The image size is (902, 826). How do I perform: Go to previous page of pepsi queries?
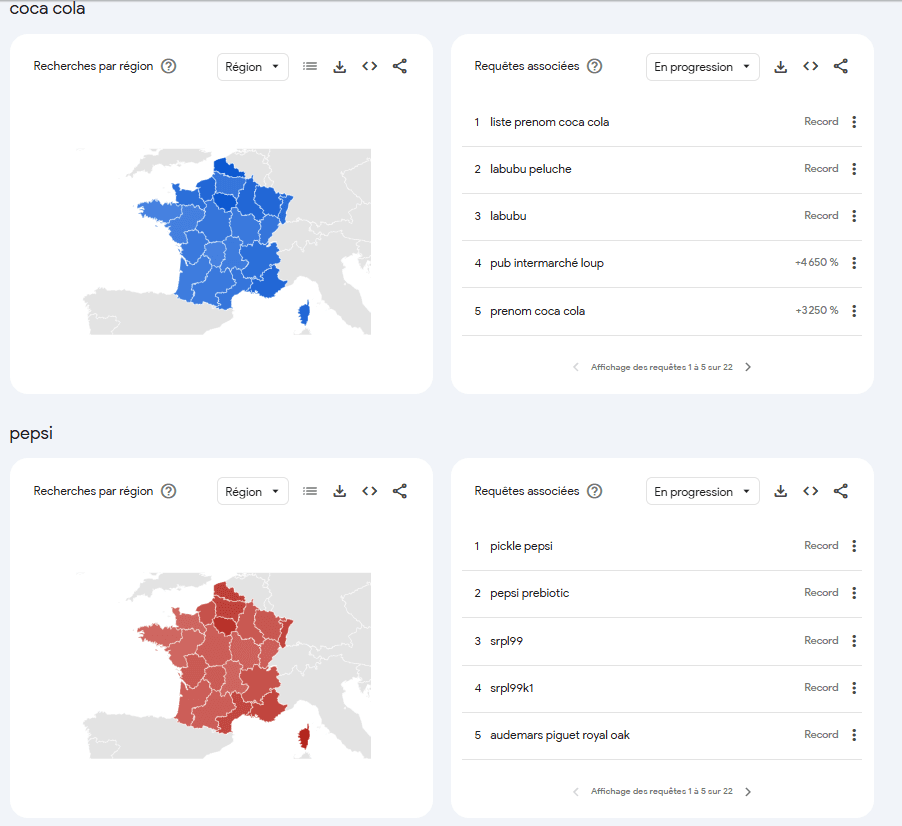(576, 791)
